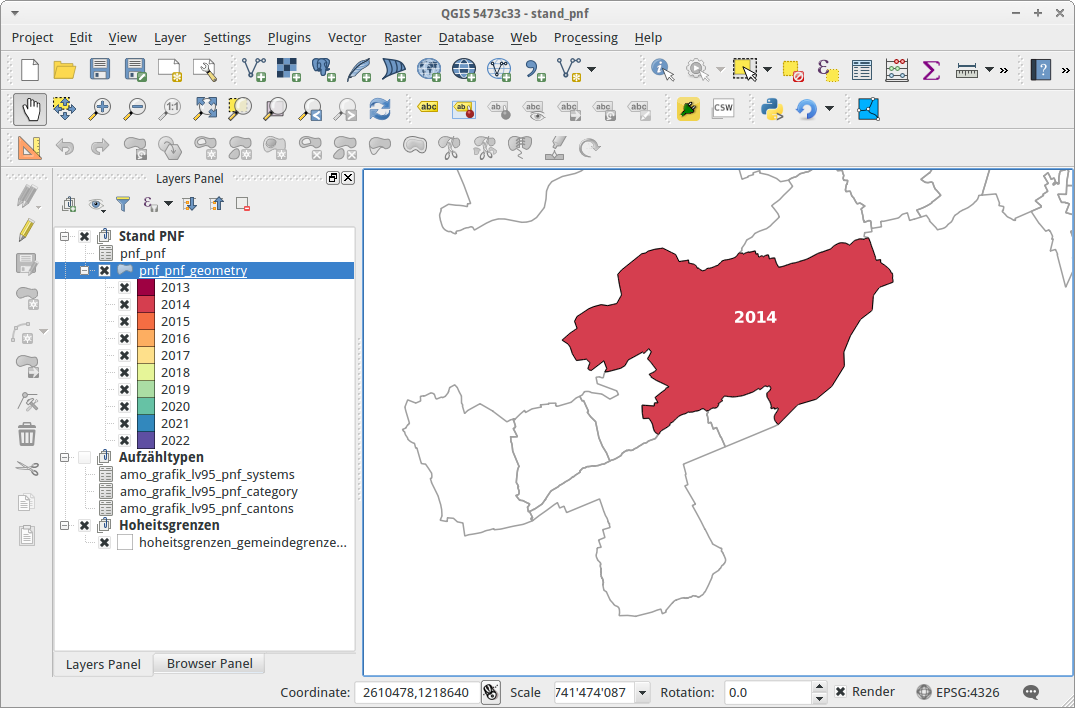The height and width of the screenshot is (708, 1075).
Task: Open the Layer menu
Action: pos(170,38)
